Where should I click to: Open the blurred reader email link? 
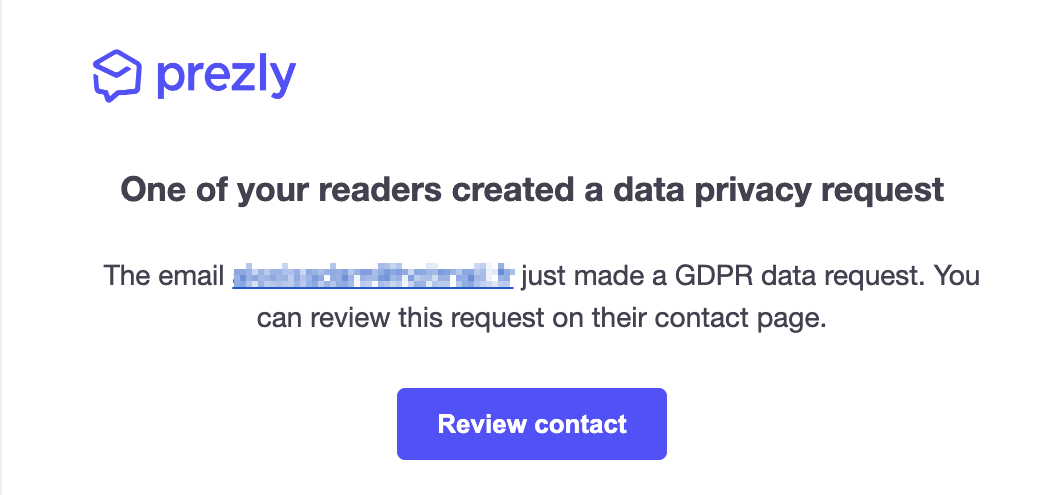372,276
